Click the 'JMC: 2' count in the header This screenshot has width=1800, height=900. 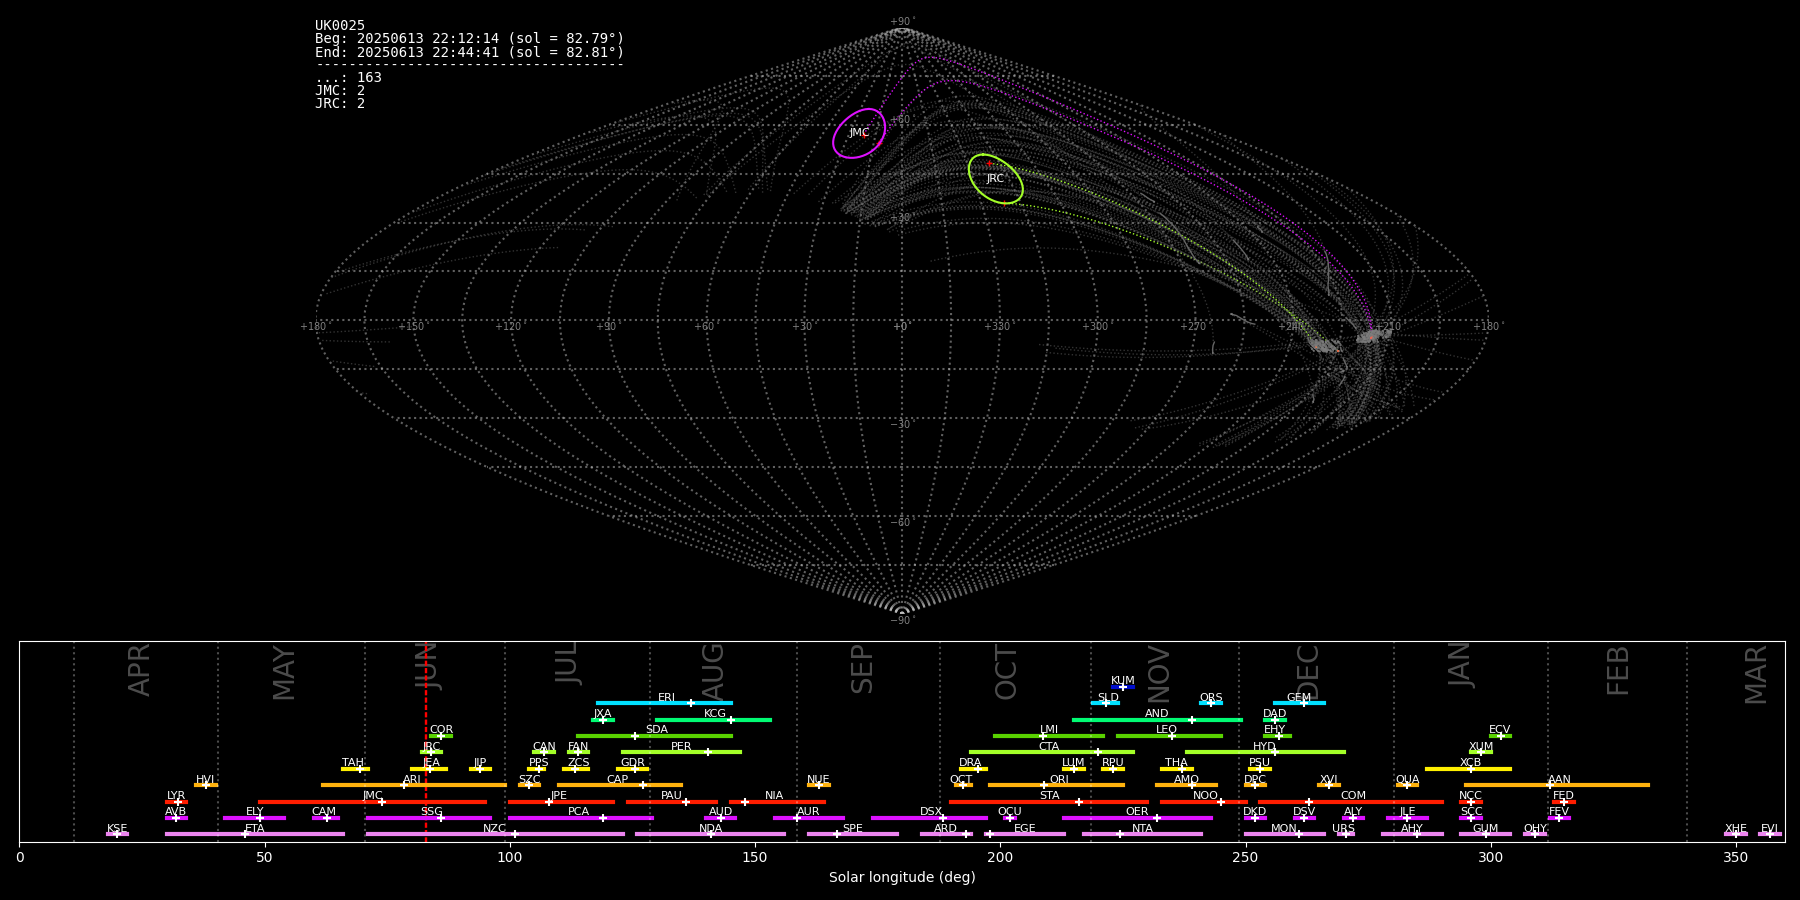pyautogui.click(x=340, y=91)
